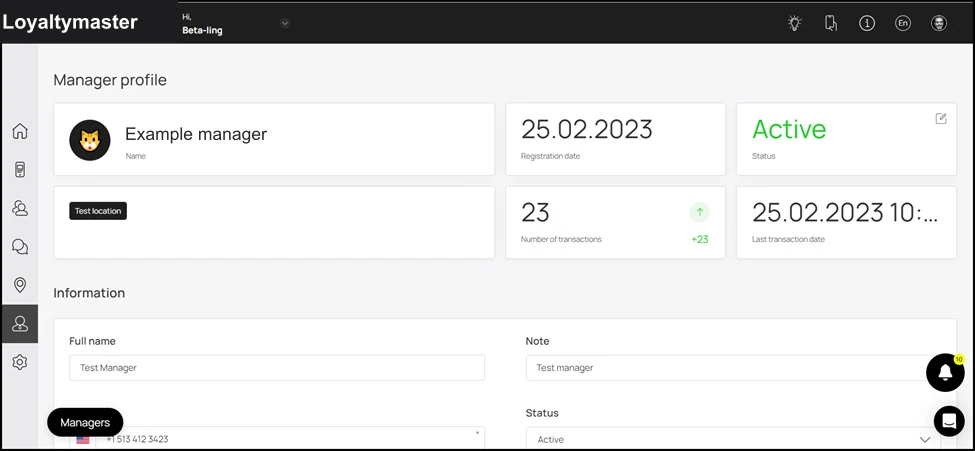Screen dimensions: 975x451
Task: Open the notifications bell button
Action: coord(945,373)
